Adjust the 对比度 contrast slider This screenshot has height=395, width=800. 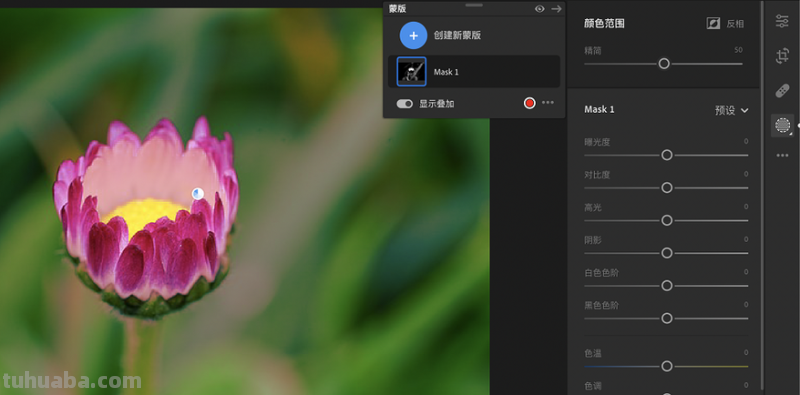tap(666, 188)
